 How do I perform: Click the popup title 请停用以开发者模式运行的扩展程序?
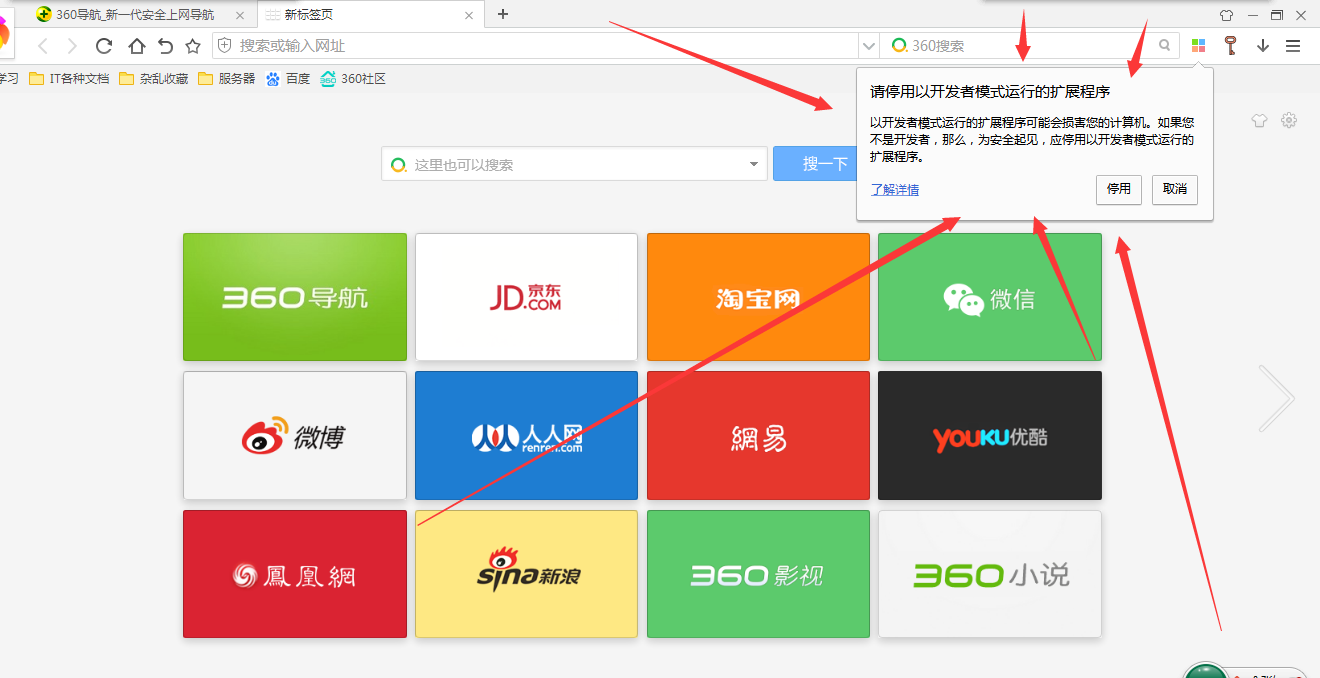pos(990,92)
